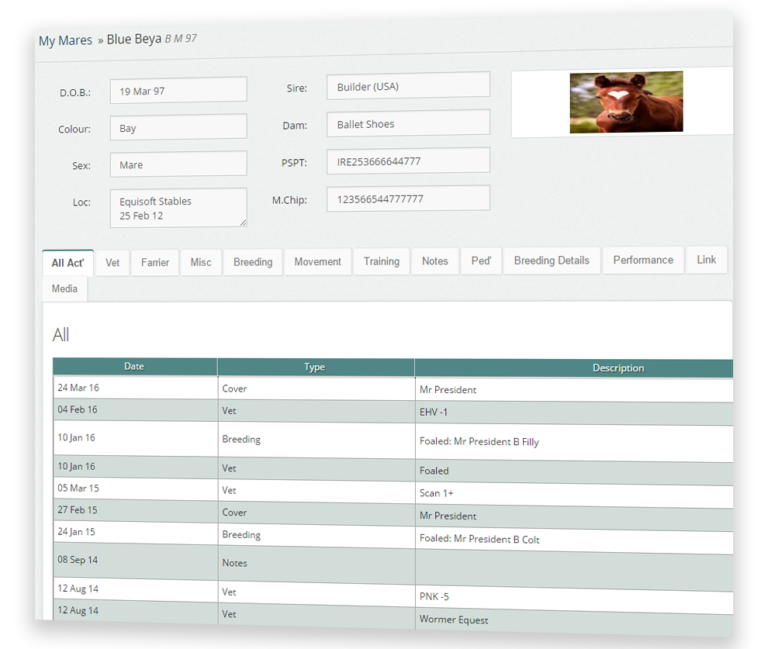Open the My Mares breadcrumb link
This screenshot has width=768, height=649.
coord(65,41)
